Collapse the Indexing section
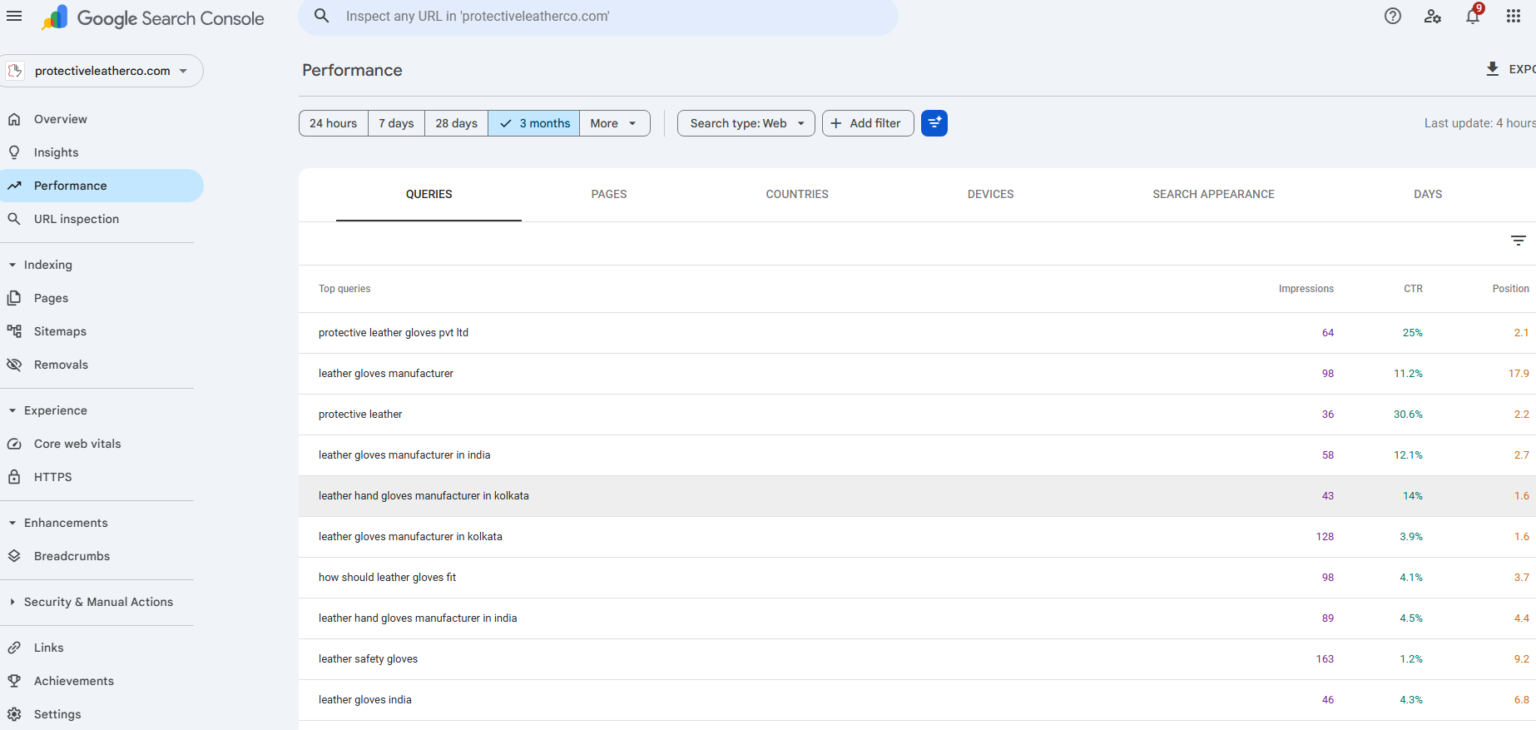 pos(12,265)
